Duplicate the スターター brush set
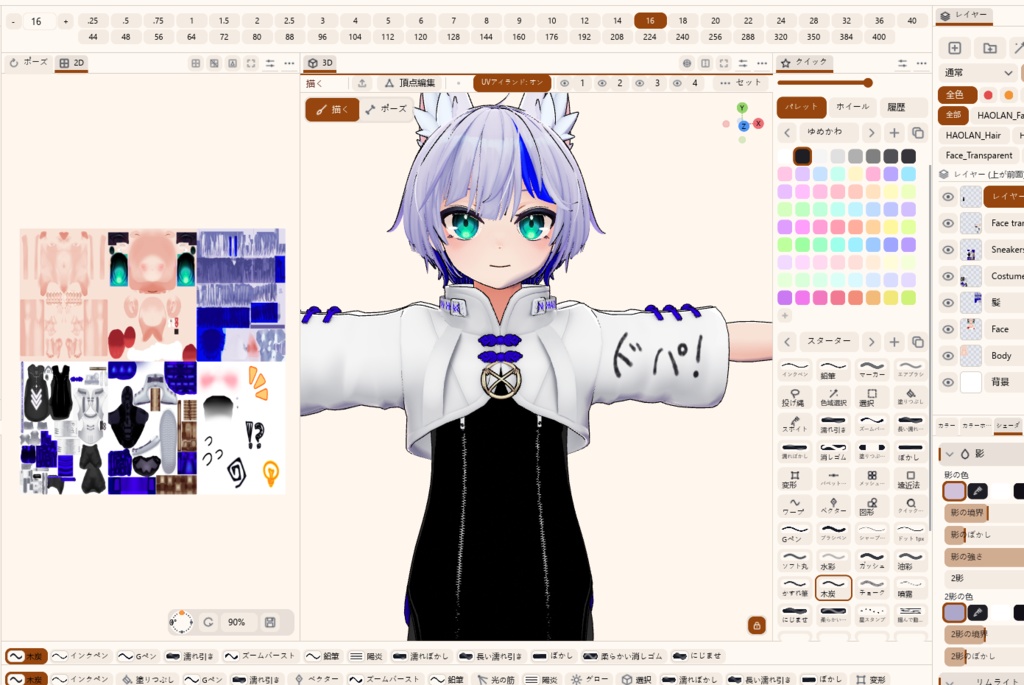 pos(918,342)
